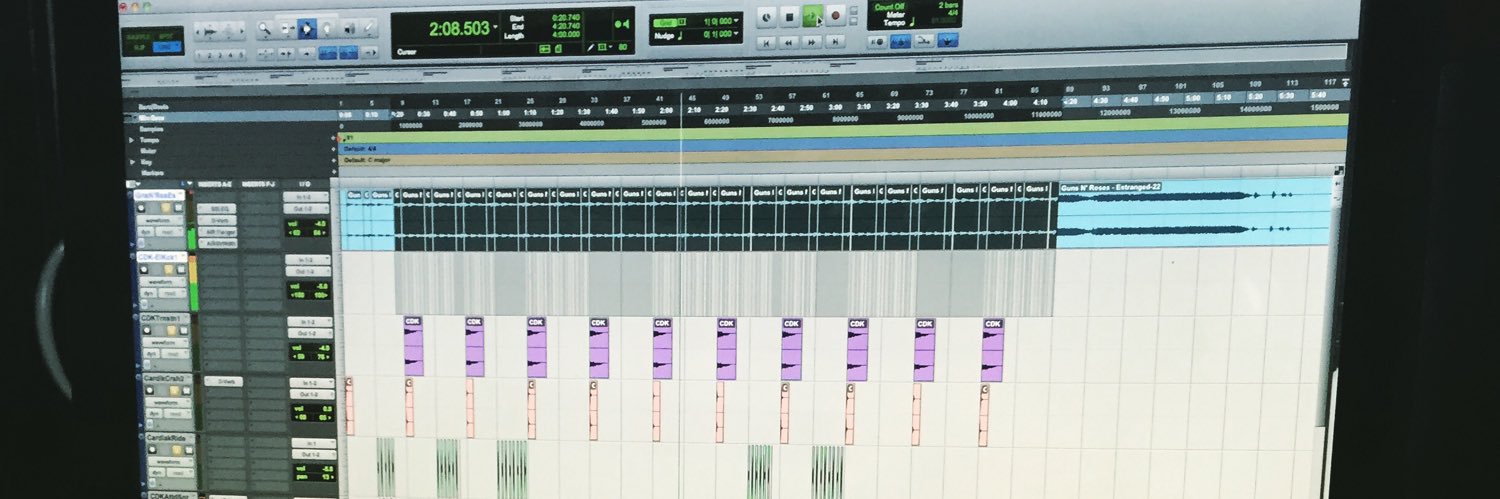
Task: Expand the Tempo ruler
Action: [x=131, y=140]
